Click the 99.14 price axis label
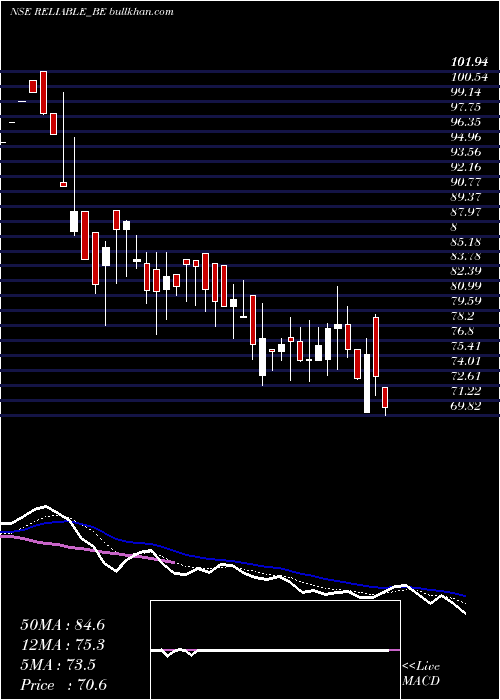 [466, 92]
